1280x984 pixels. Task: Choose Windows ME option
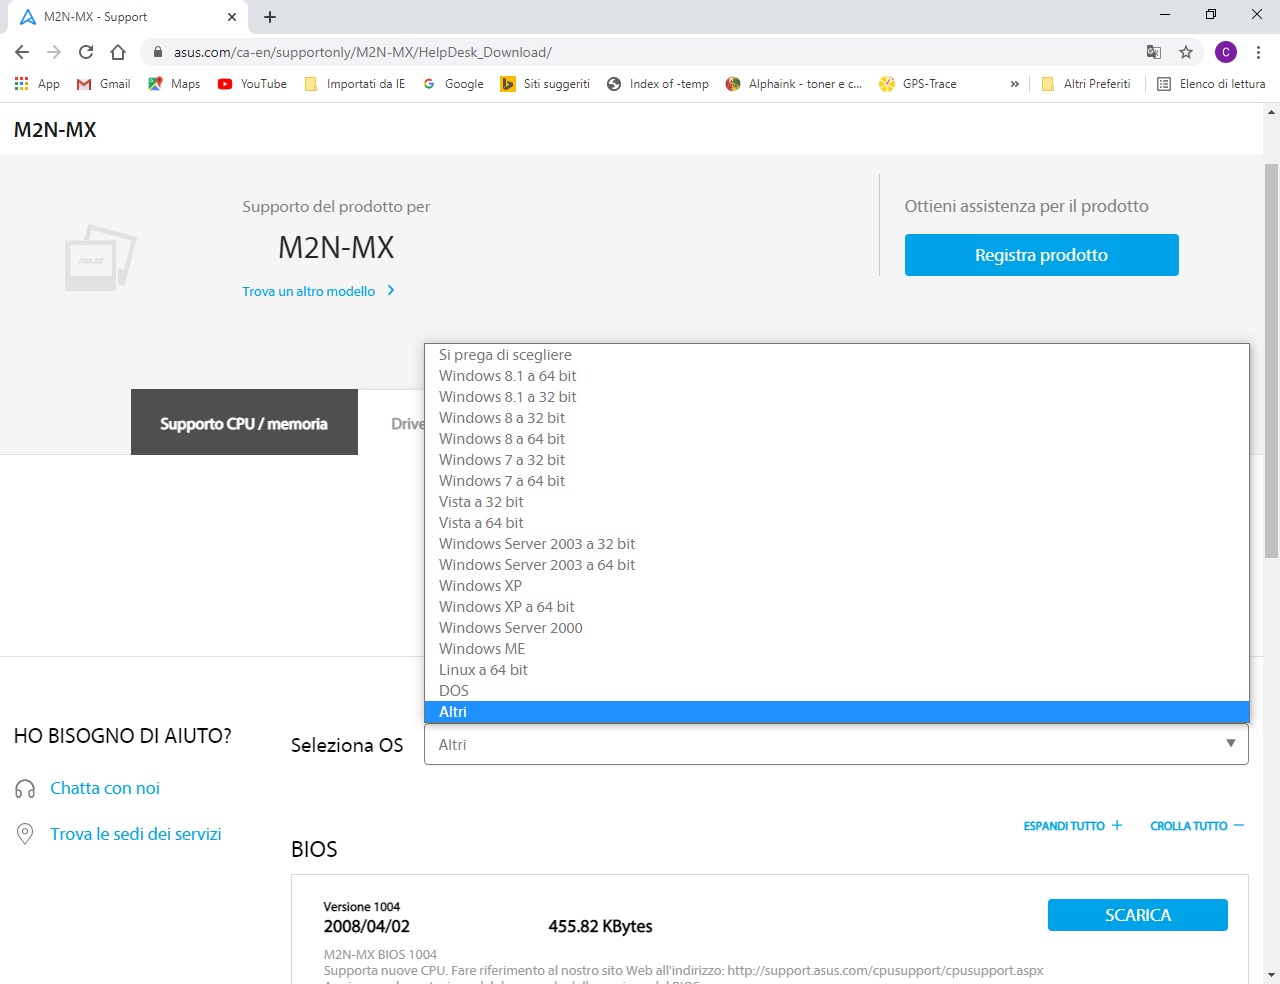pyautogui.click(x=836, y=649)
